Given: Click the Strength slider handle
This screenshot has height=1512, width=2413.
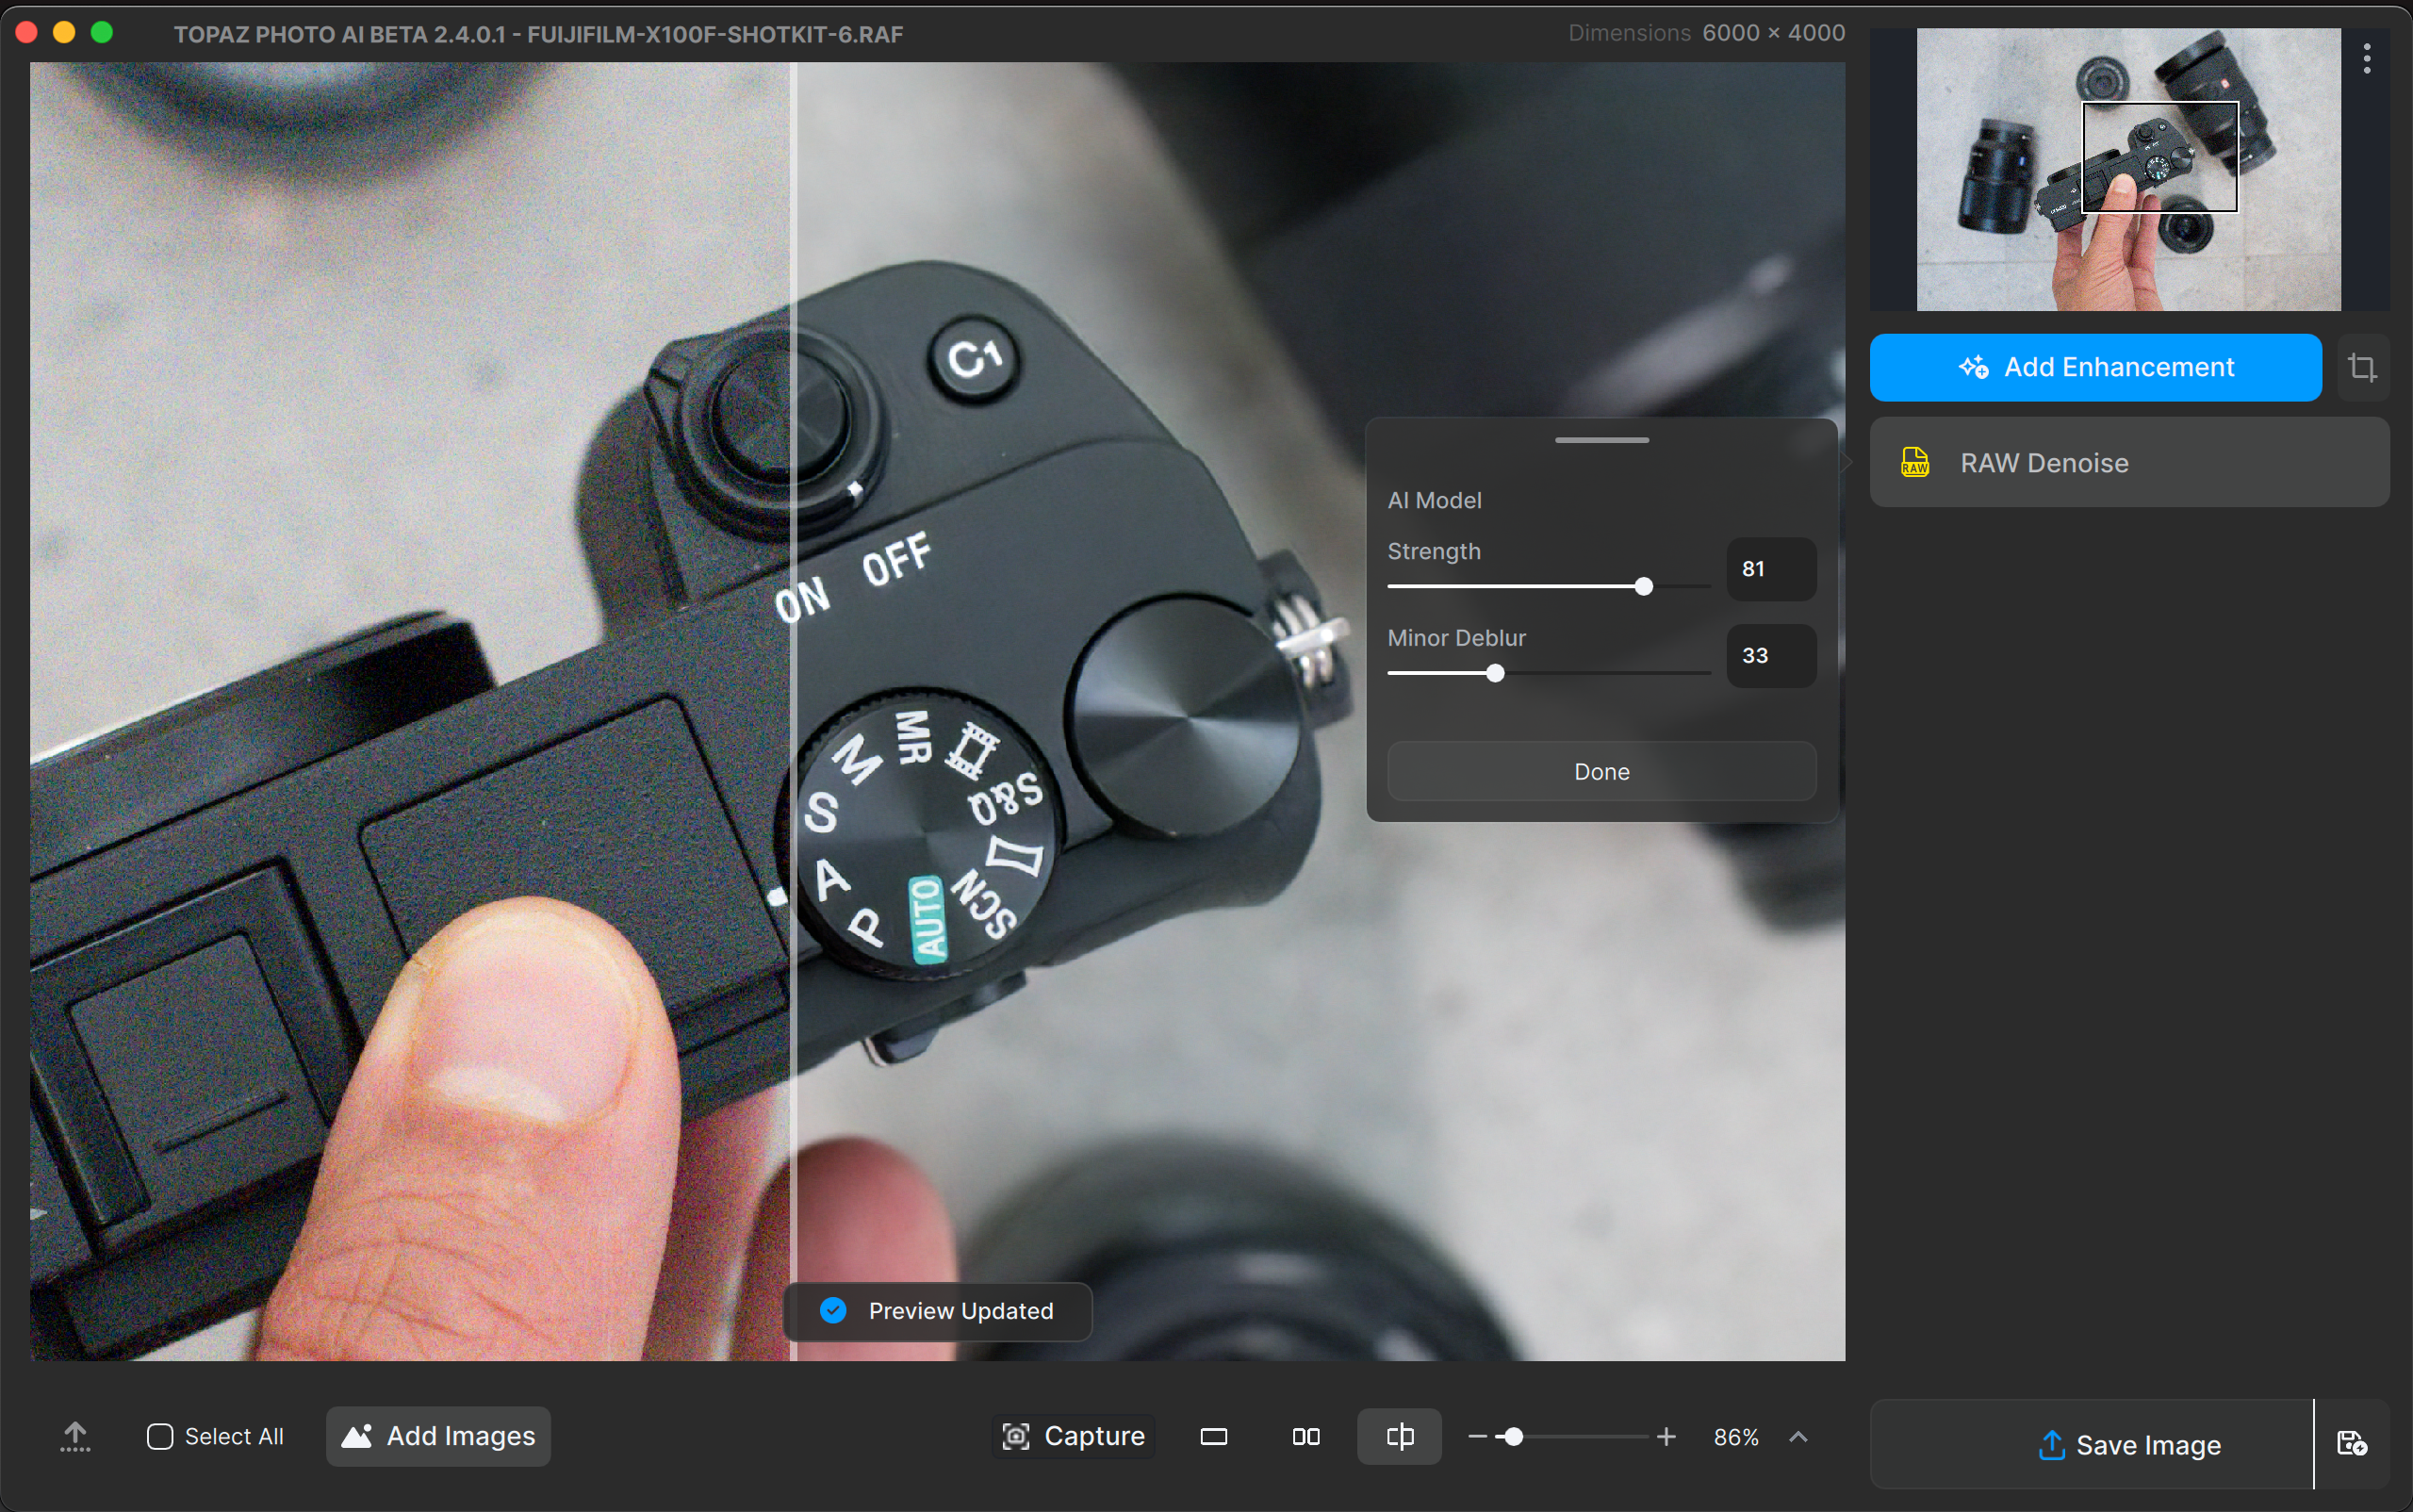Looking at the screenshot, I should pos(1643,587).
